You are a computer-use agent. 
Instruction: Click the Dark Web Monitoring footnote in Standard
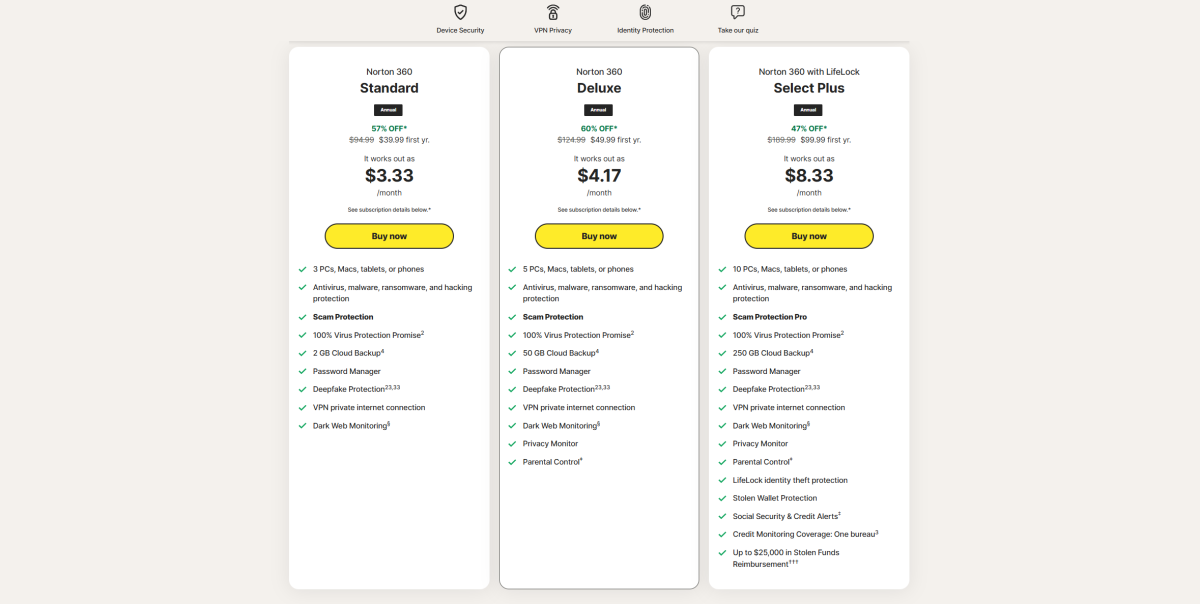[388, 423]
